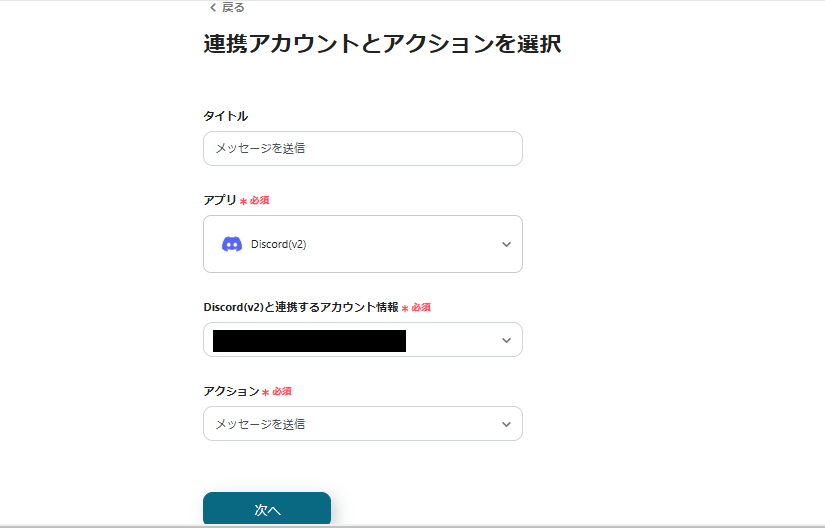This screenshot has width=825, height=528.
Task: Click the 必須 marker beside アクション
Action: coord(281,391)
